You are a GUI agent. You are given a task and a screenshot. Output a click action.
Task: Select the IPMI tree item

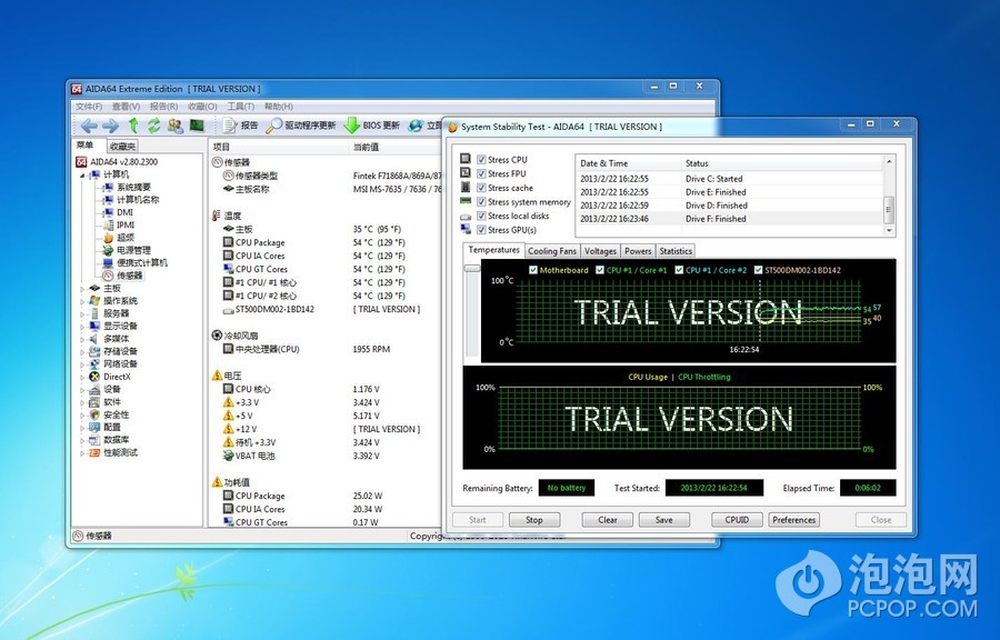pyautogui.click(x=126, y=225)
